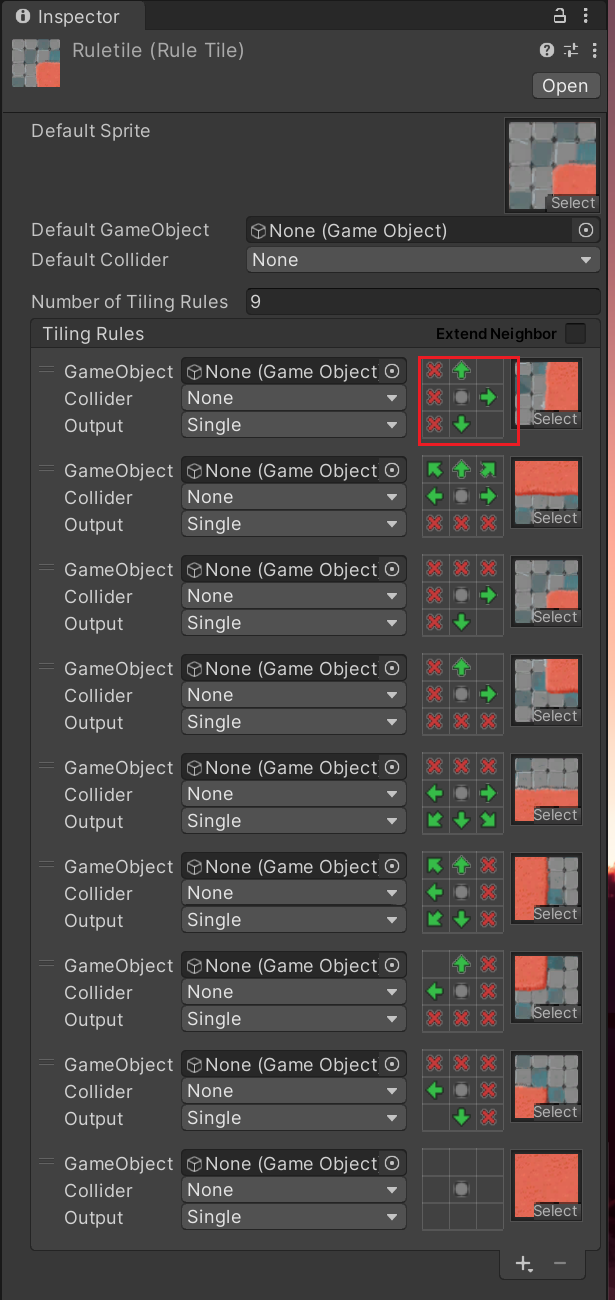This screenshot has width=615, height=1300.
Task: Click the top-left red X in the second rule grid
Action: 434,469
